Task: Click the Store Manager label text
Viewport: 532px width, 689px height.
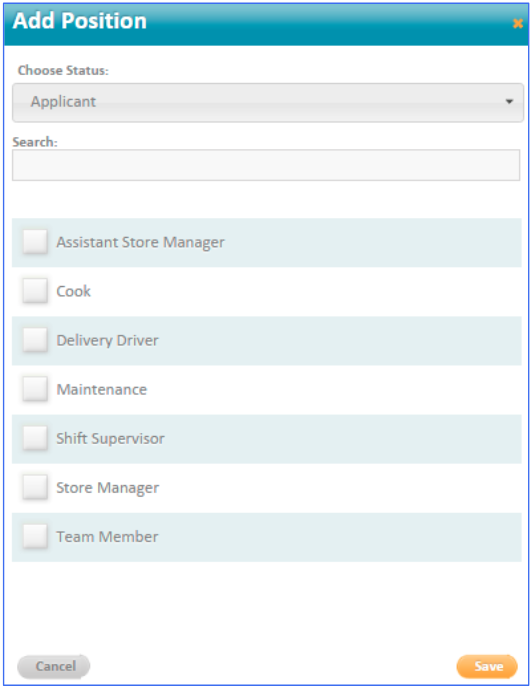Action: coord(108,488)
